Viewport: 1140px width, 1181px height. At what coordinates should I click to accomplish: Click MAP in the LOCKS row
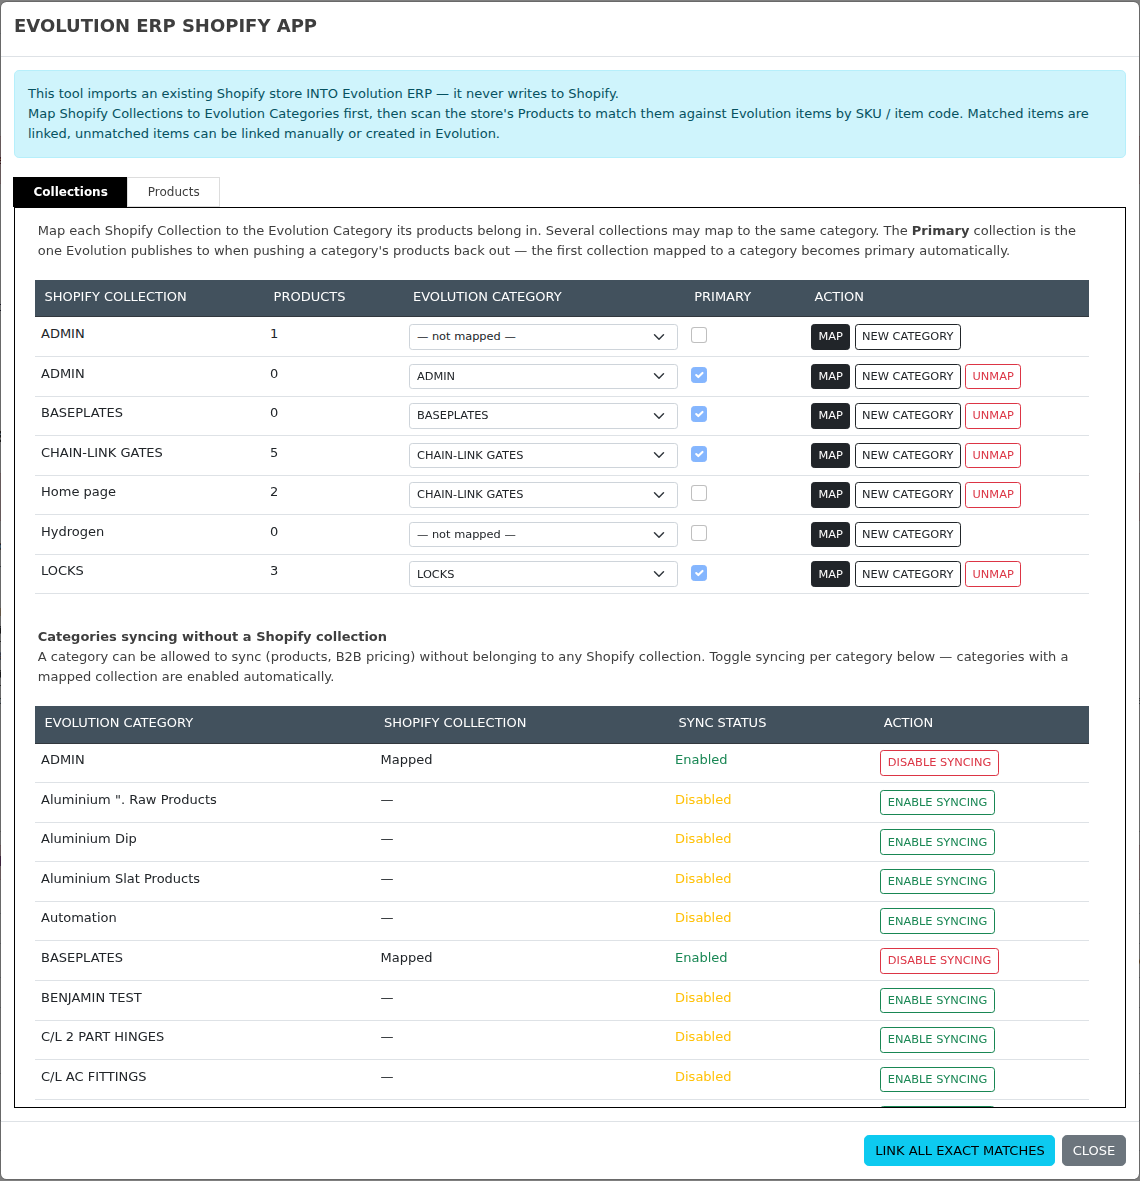coord(831,574)
